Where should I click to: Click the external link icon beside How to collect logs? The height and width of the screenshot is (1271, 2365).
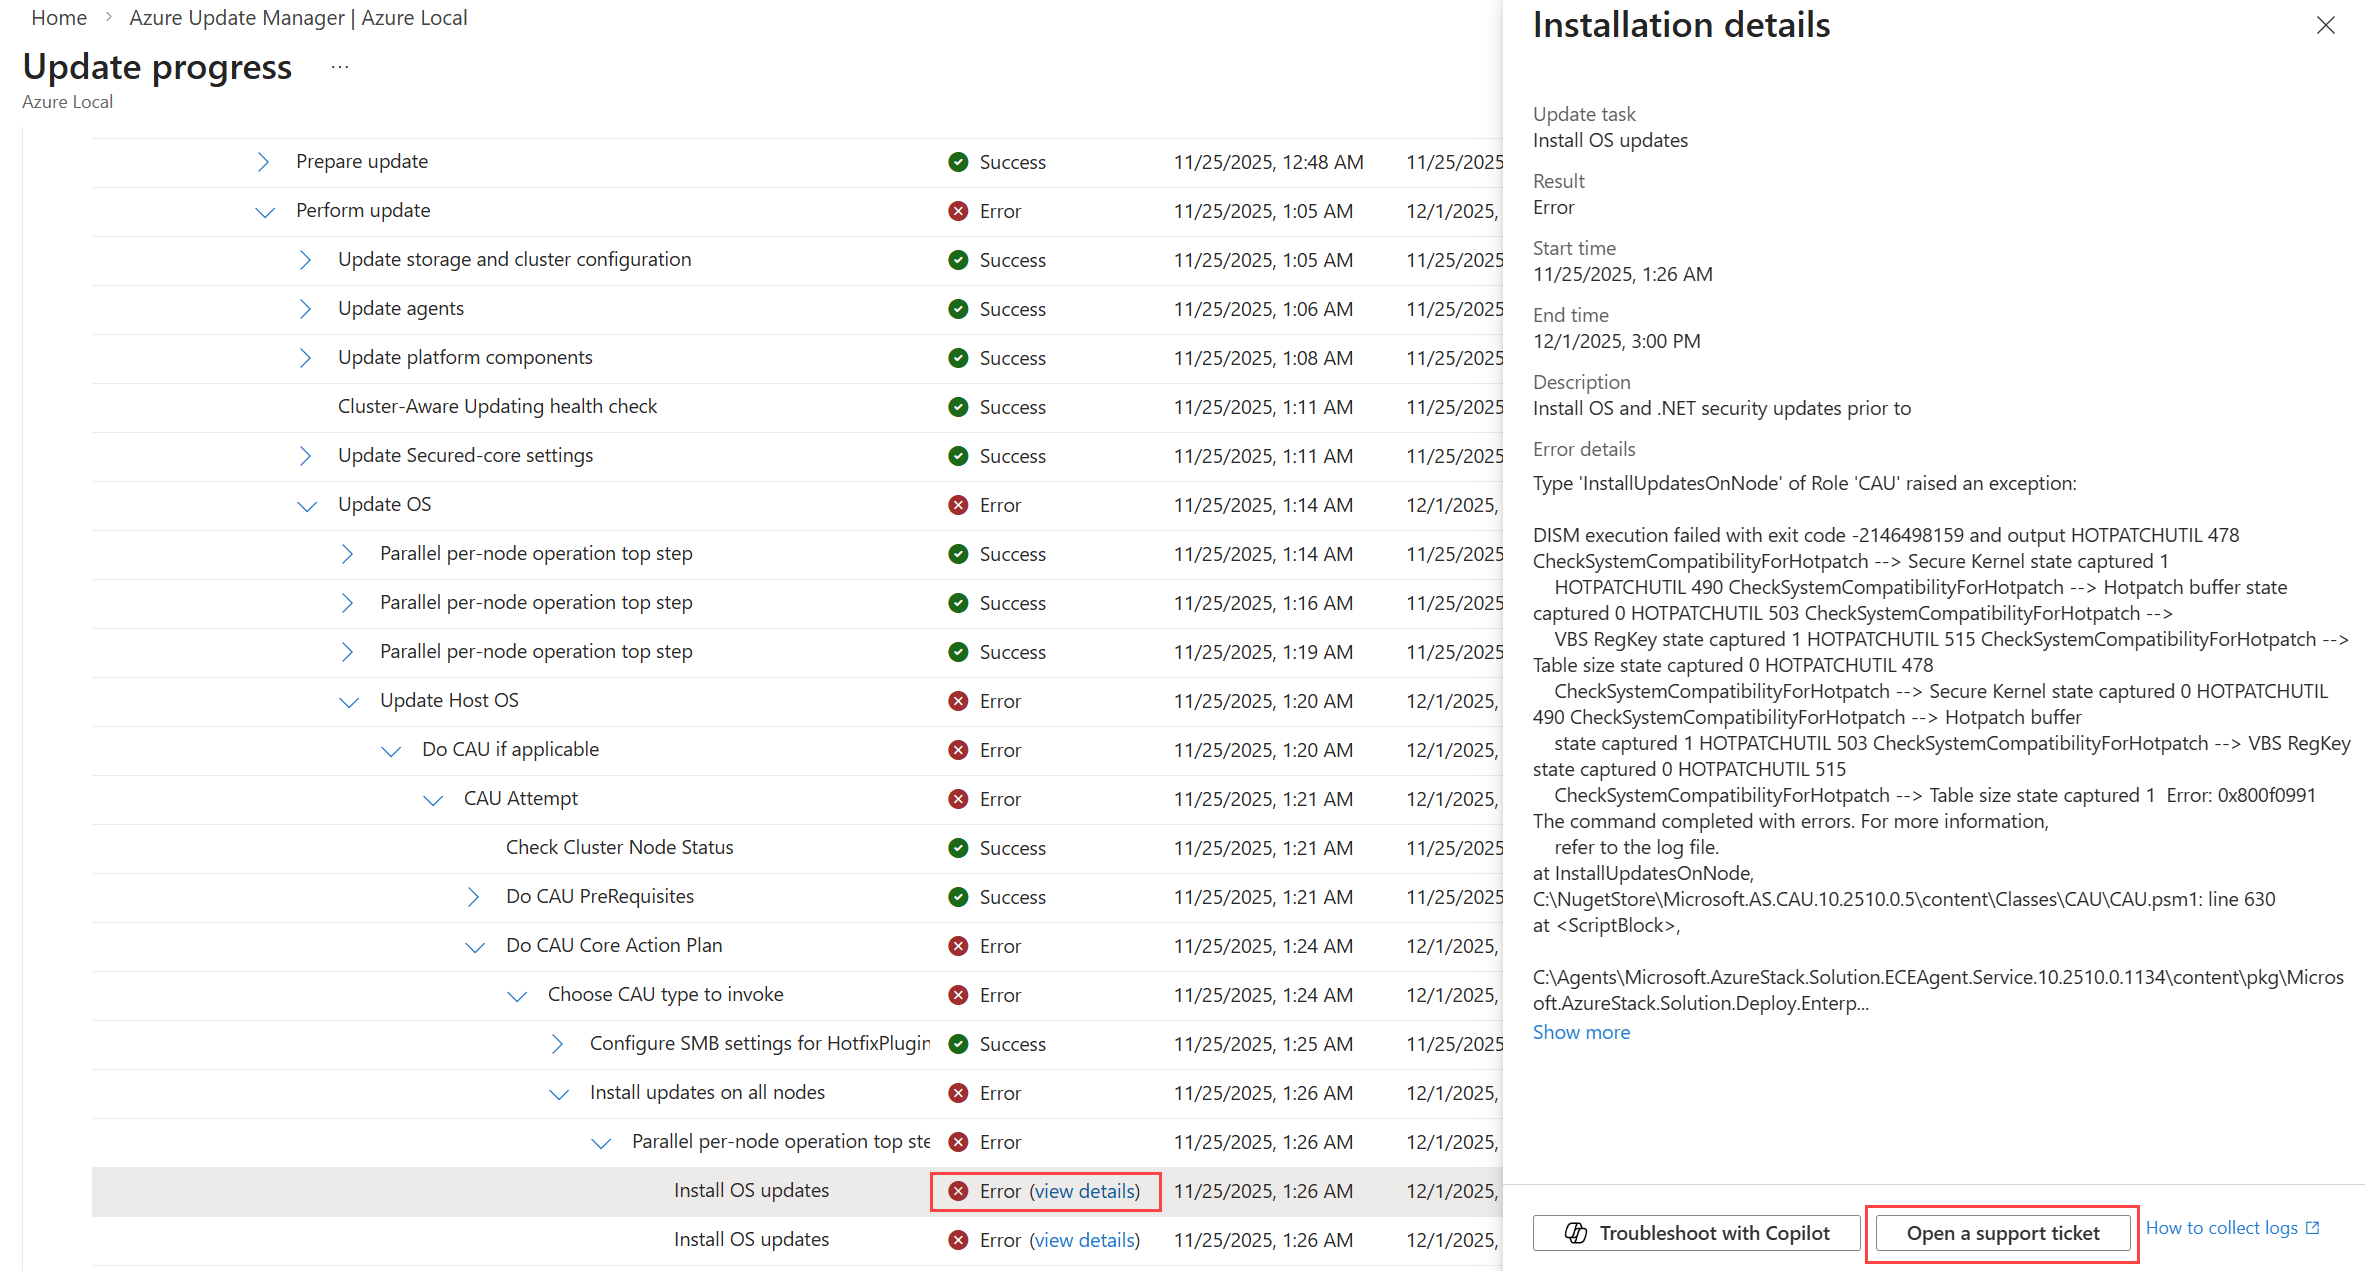pyautogui.click(x=2313, y=1228)
